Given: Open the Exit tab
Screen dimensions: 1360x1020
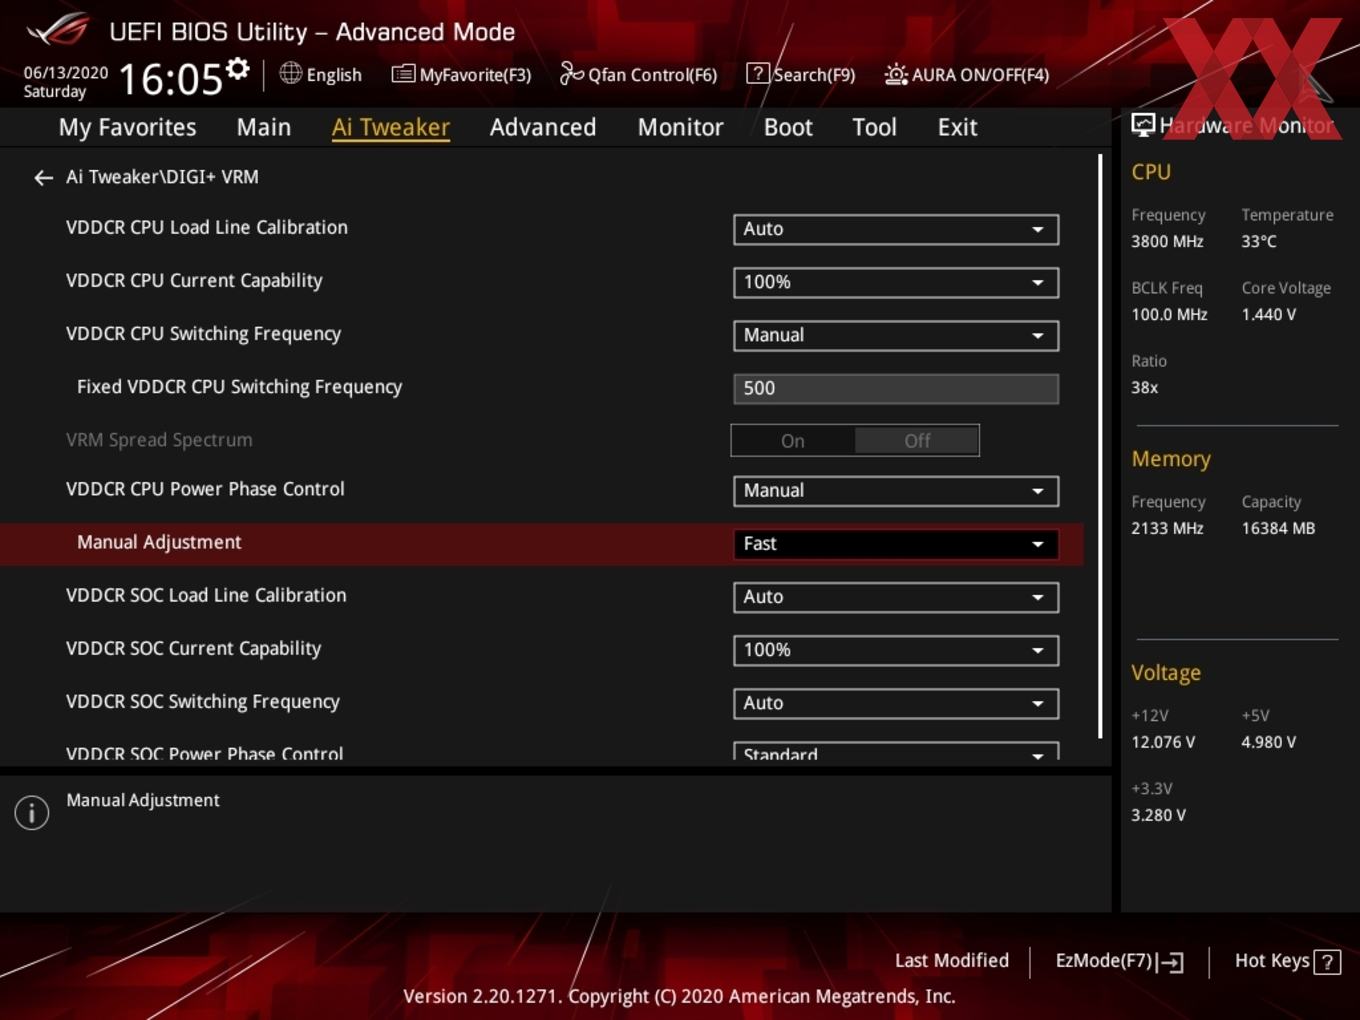Looking at the screenshot, I should [x=957, y=127].
